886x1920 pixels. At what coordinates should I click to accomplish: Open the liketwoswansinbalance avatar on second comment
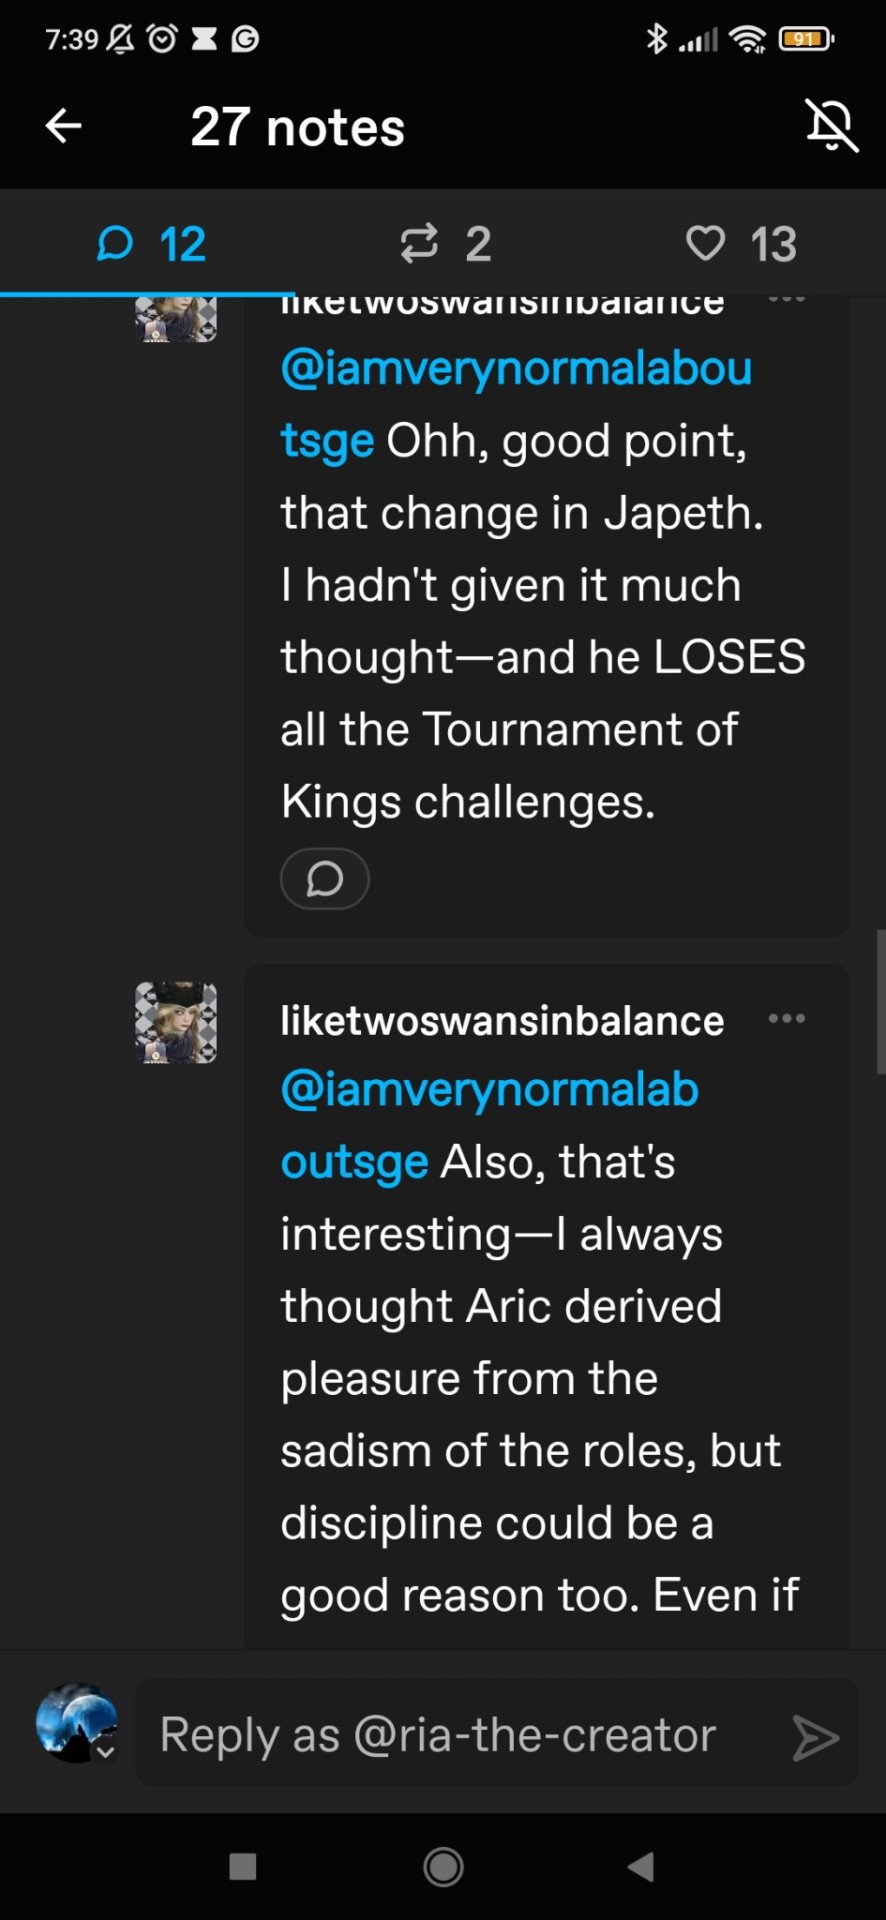pyautogui.click(x=176, y=1022)
